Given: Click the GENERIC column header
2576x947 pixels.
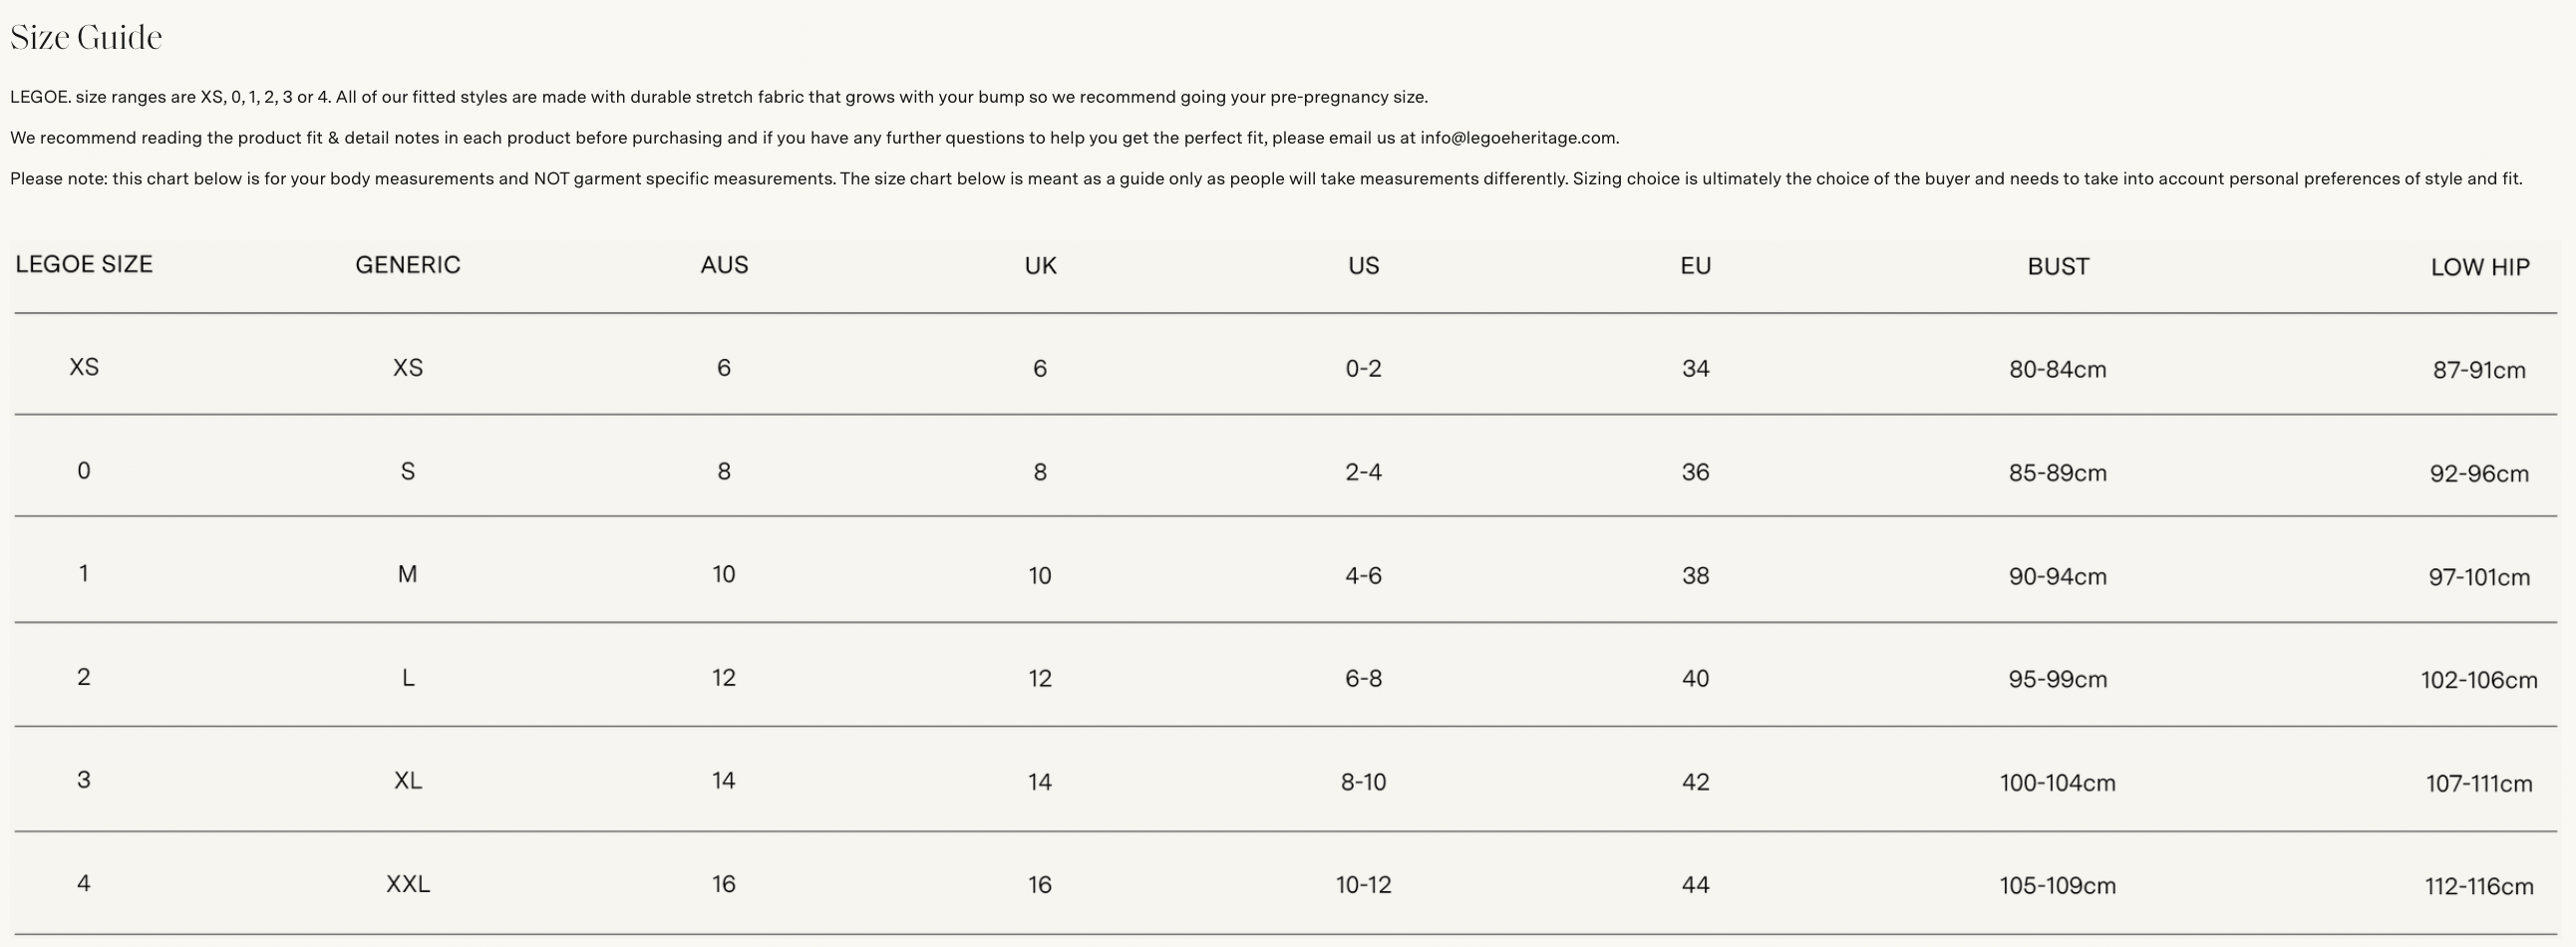Looking at the screenshot, I should click(x=408, y=265).
